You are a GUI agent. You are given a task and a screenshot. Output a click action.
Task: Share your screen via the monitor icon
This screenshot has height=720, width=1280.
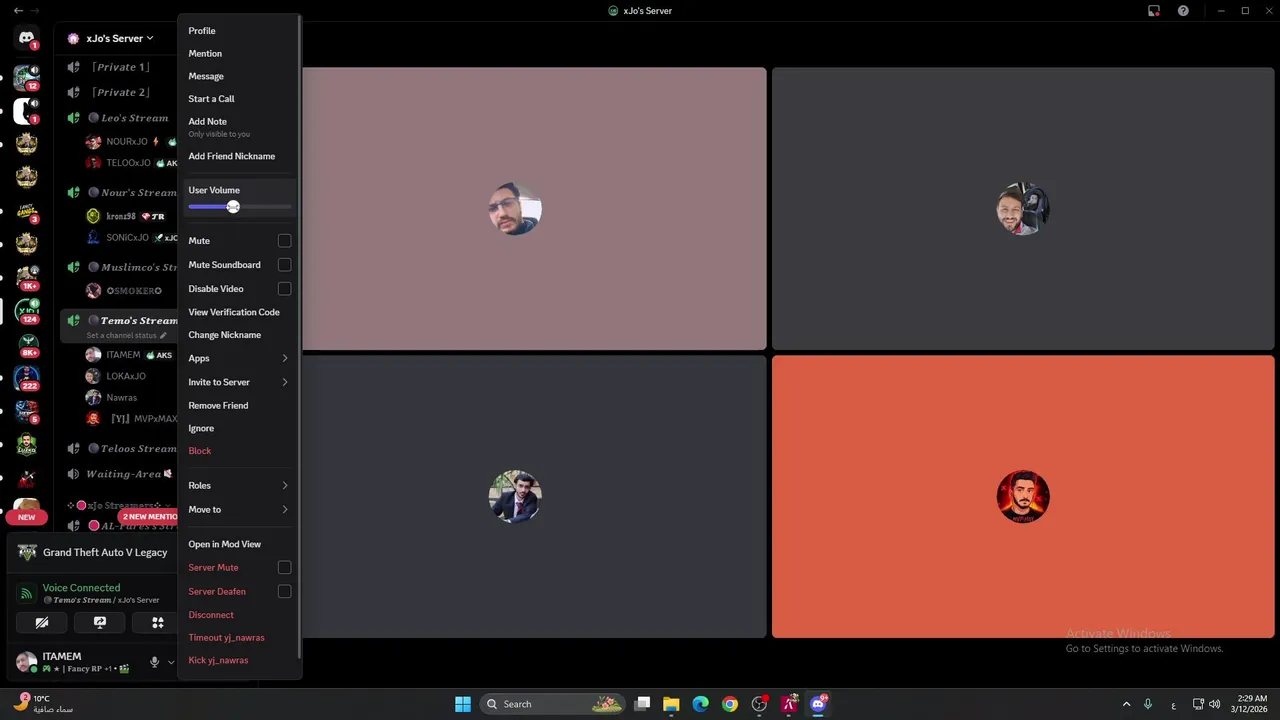(100, 622)
